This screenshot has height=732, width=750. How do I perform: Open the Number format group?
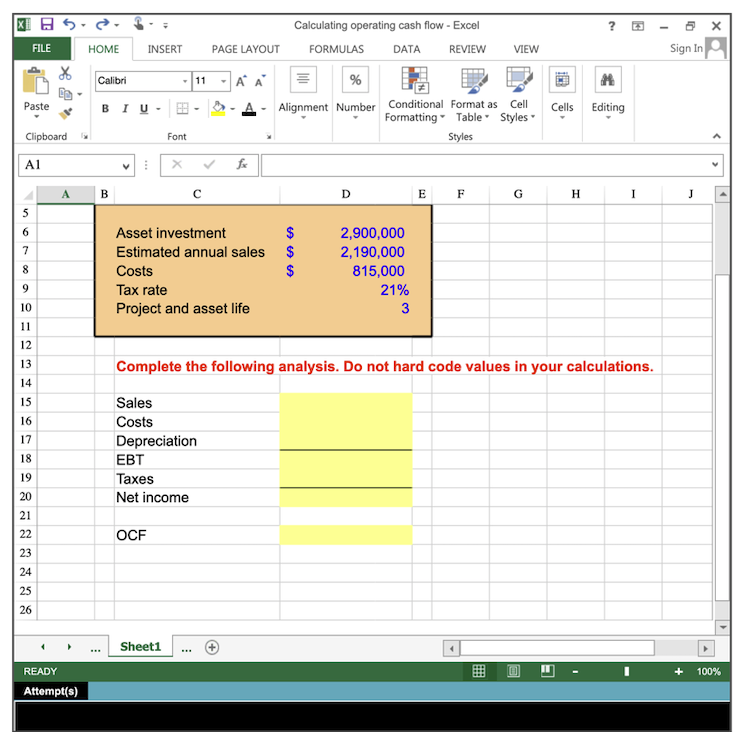(x=355, y=93)
